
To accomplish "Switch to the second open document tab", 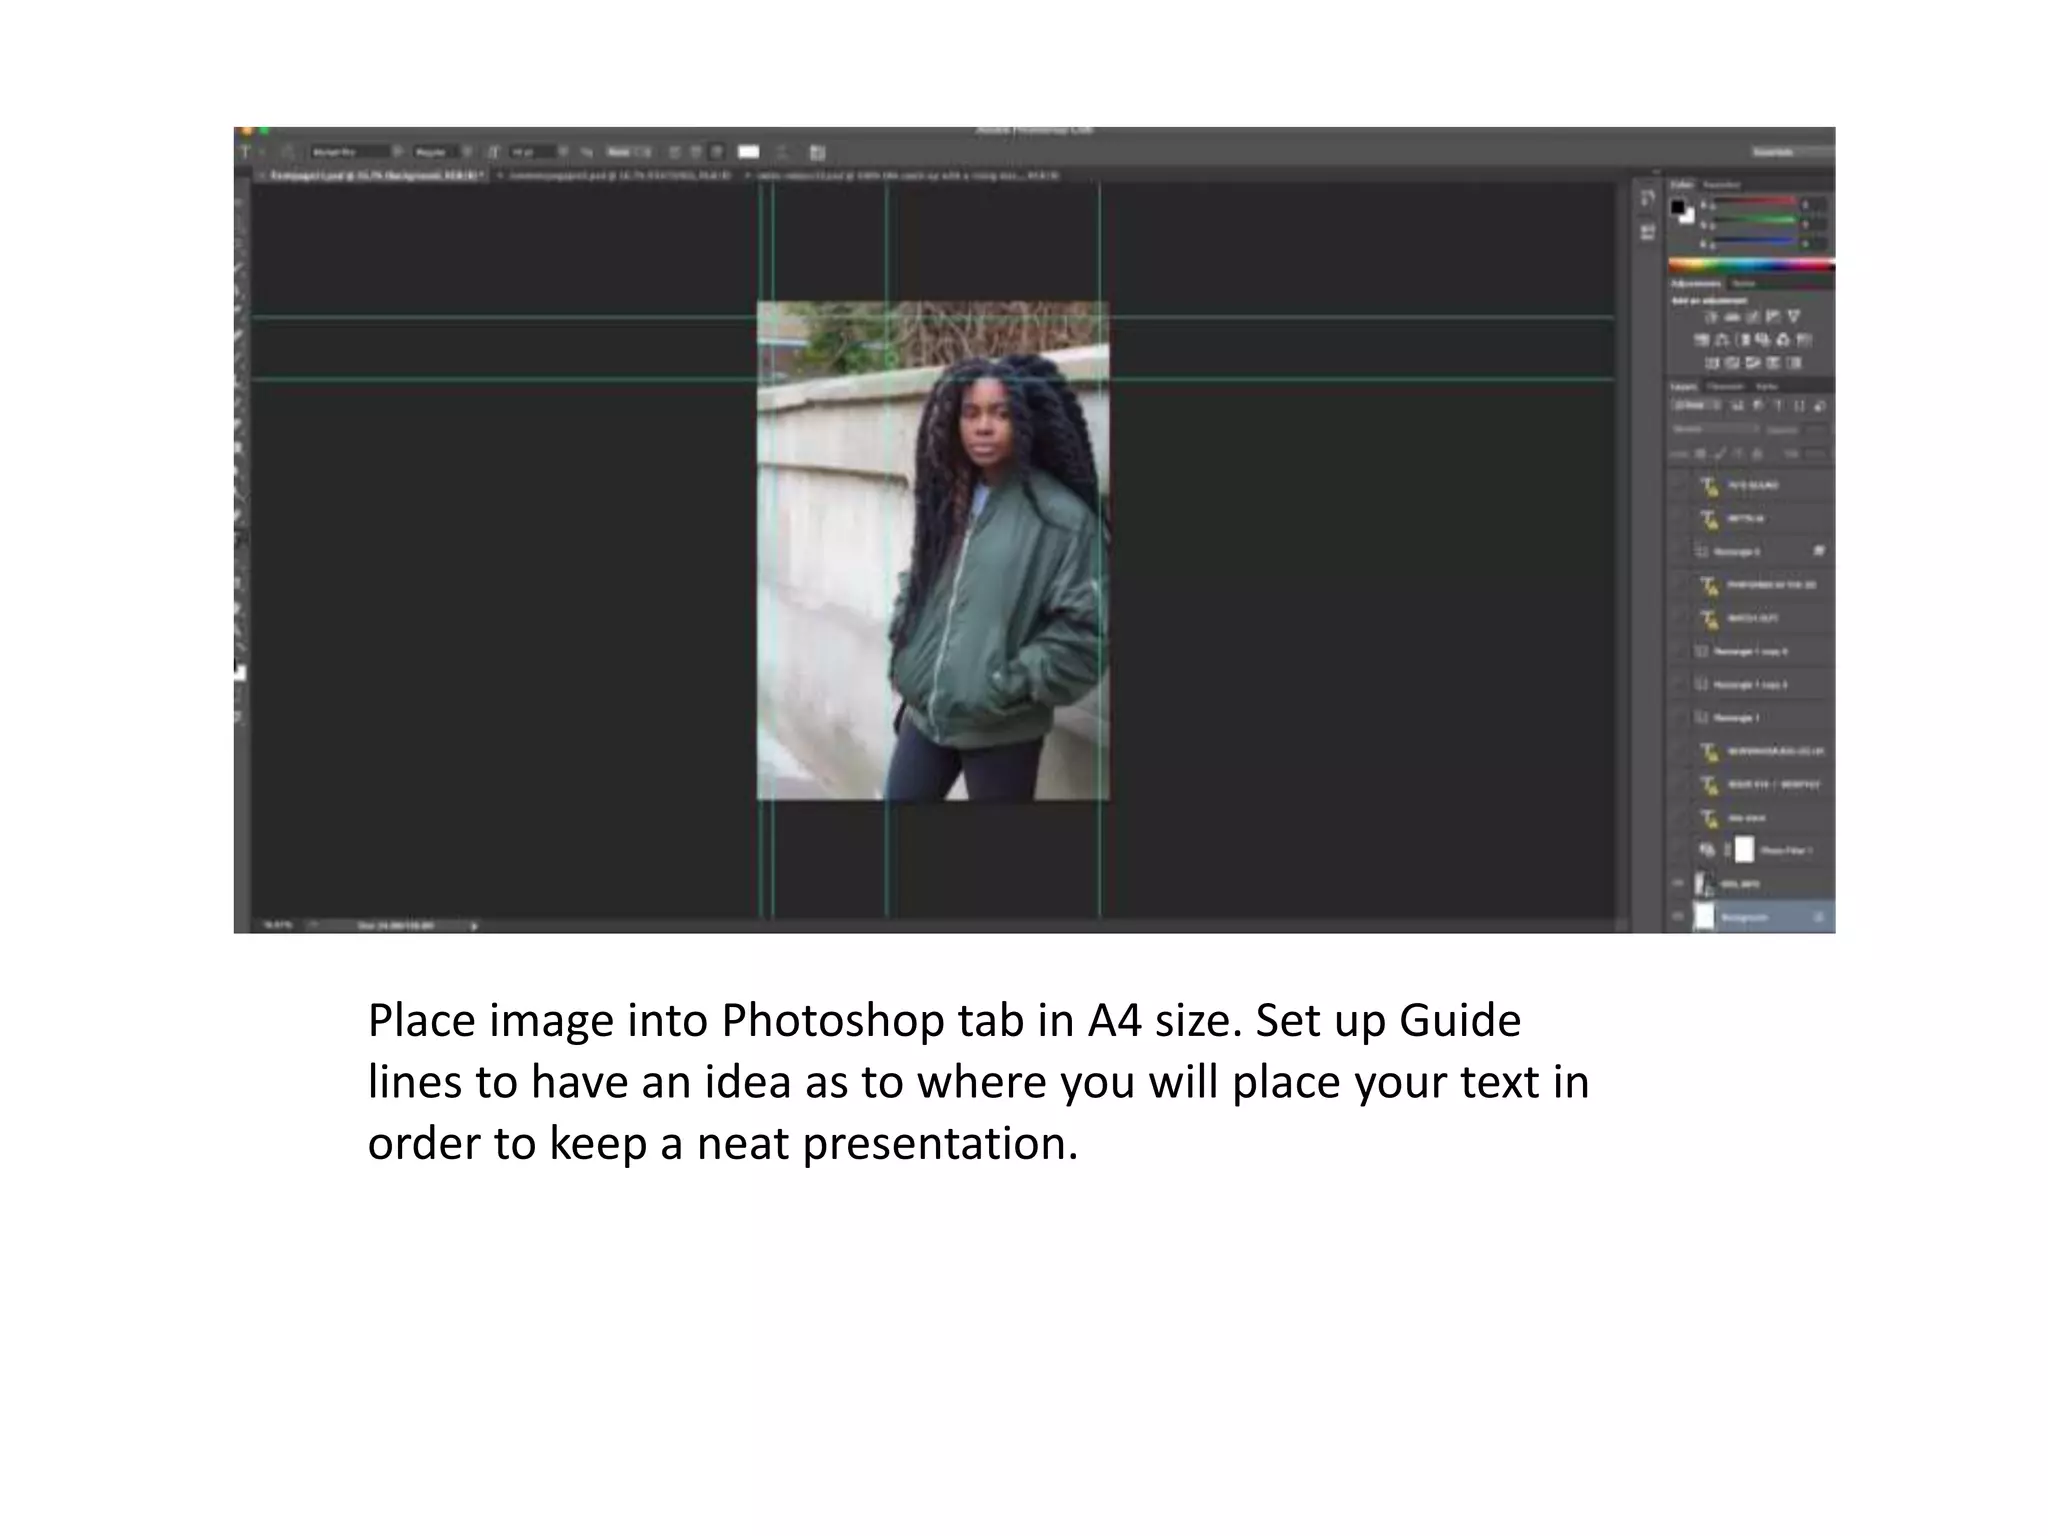I will [620, 175].
